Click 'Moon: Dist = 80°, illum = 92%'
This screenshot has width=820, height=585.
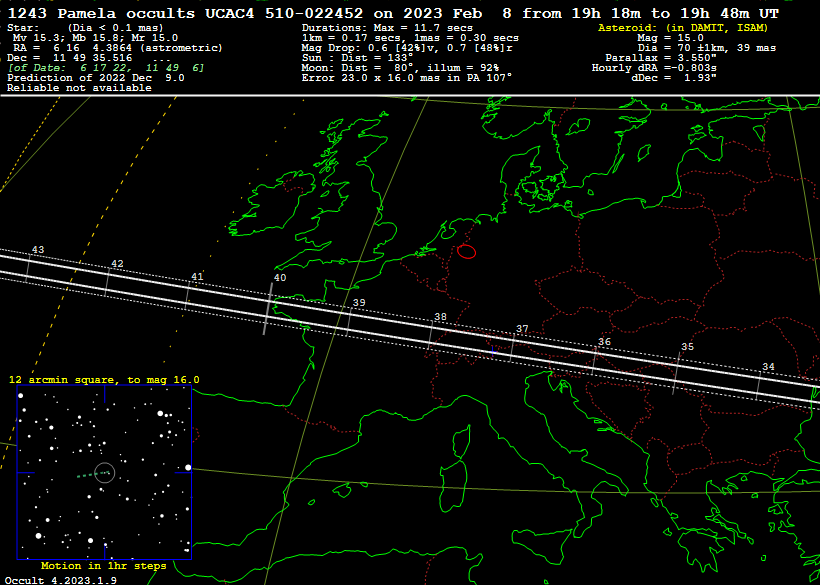tap(400, 67)
